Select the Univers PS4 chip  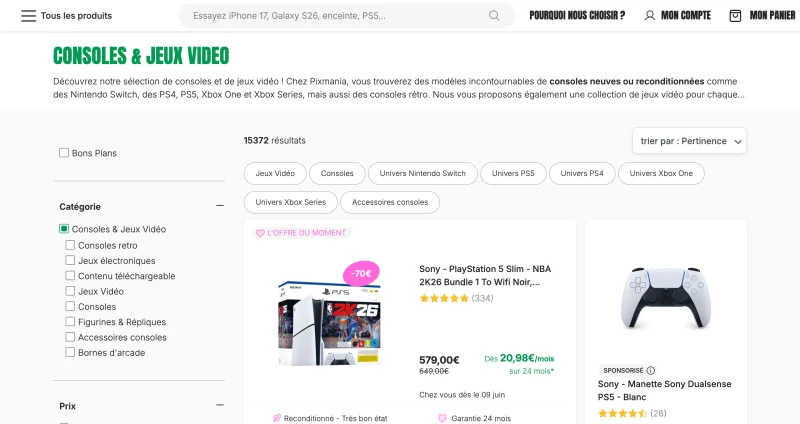(x=582, y=173)
